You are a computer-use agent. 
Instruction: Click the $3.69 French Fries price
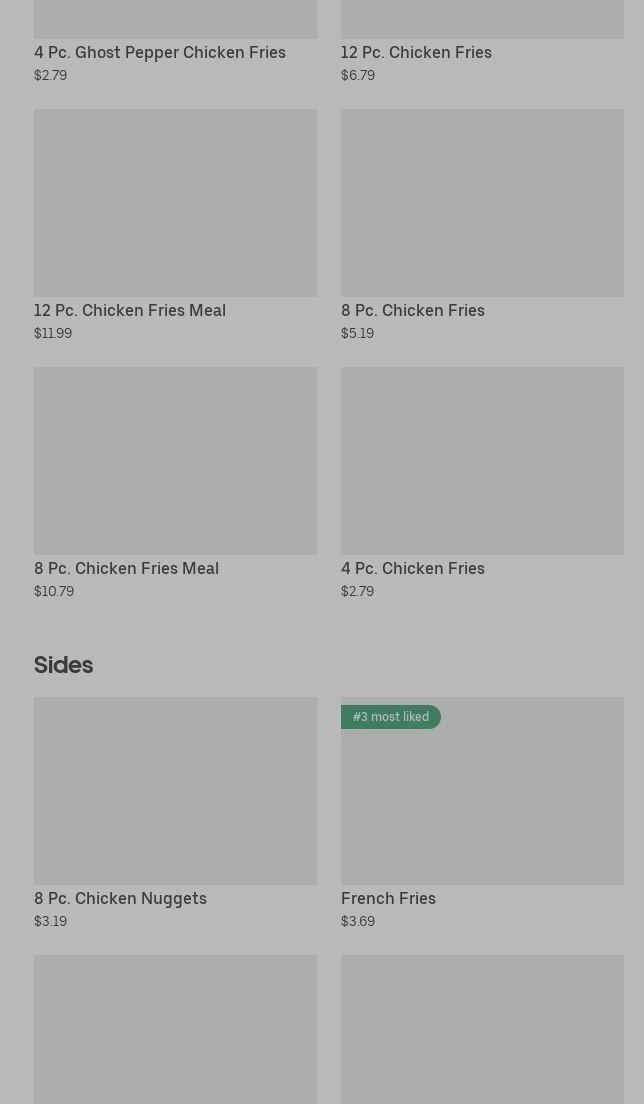(x=358, y=921)
